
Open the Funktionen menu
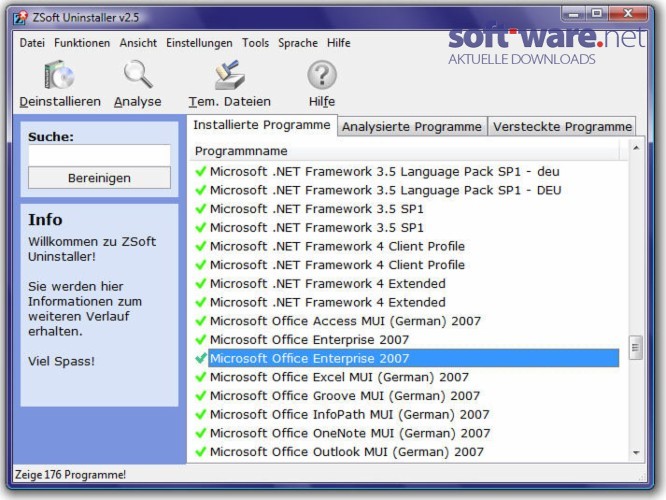tap(82, 43)
